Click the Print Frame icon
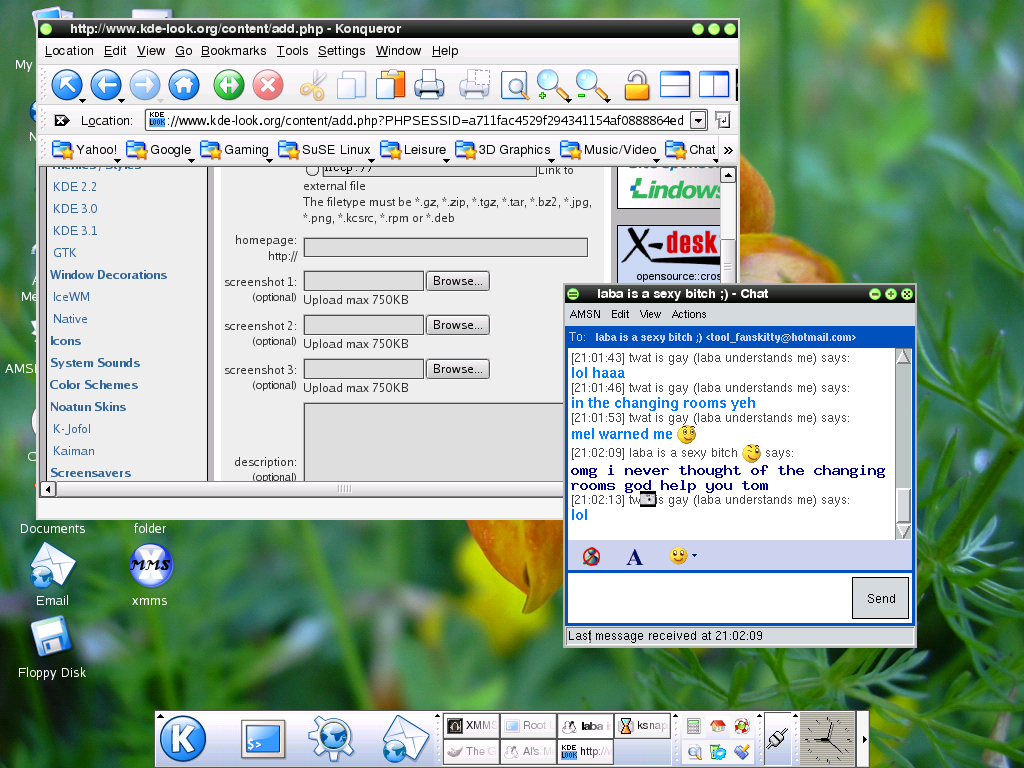Screen dimensions: 1024x768 point(475,85)
